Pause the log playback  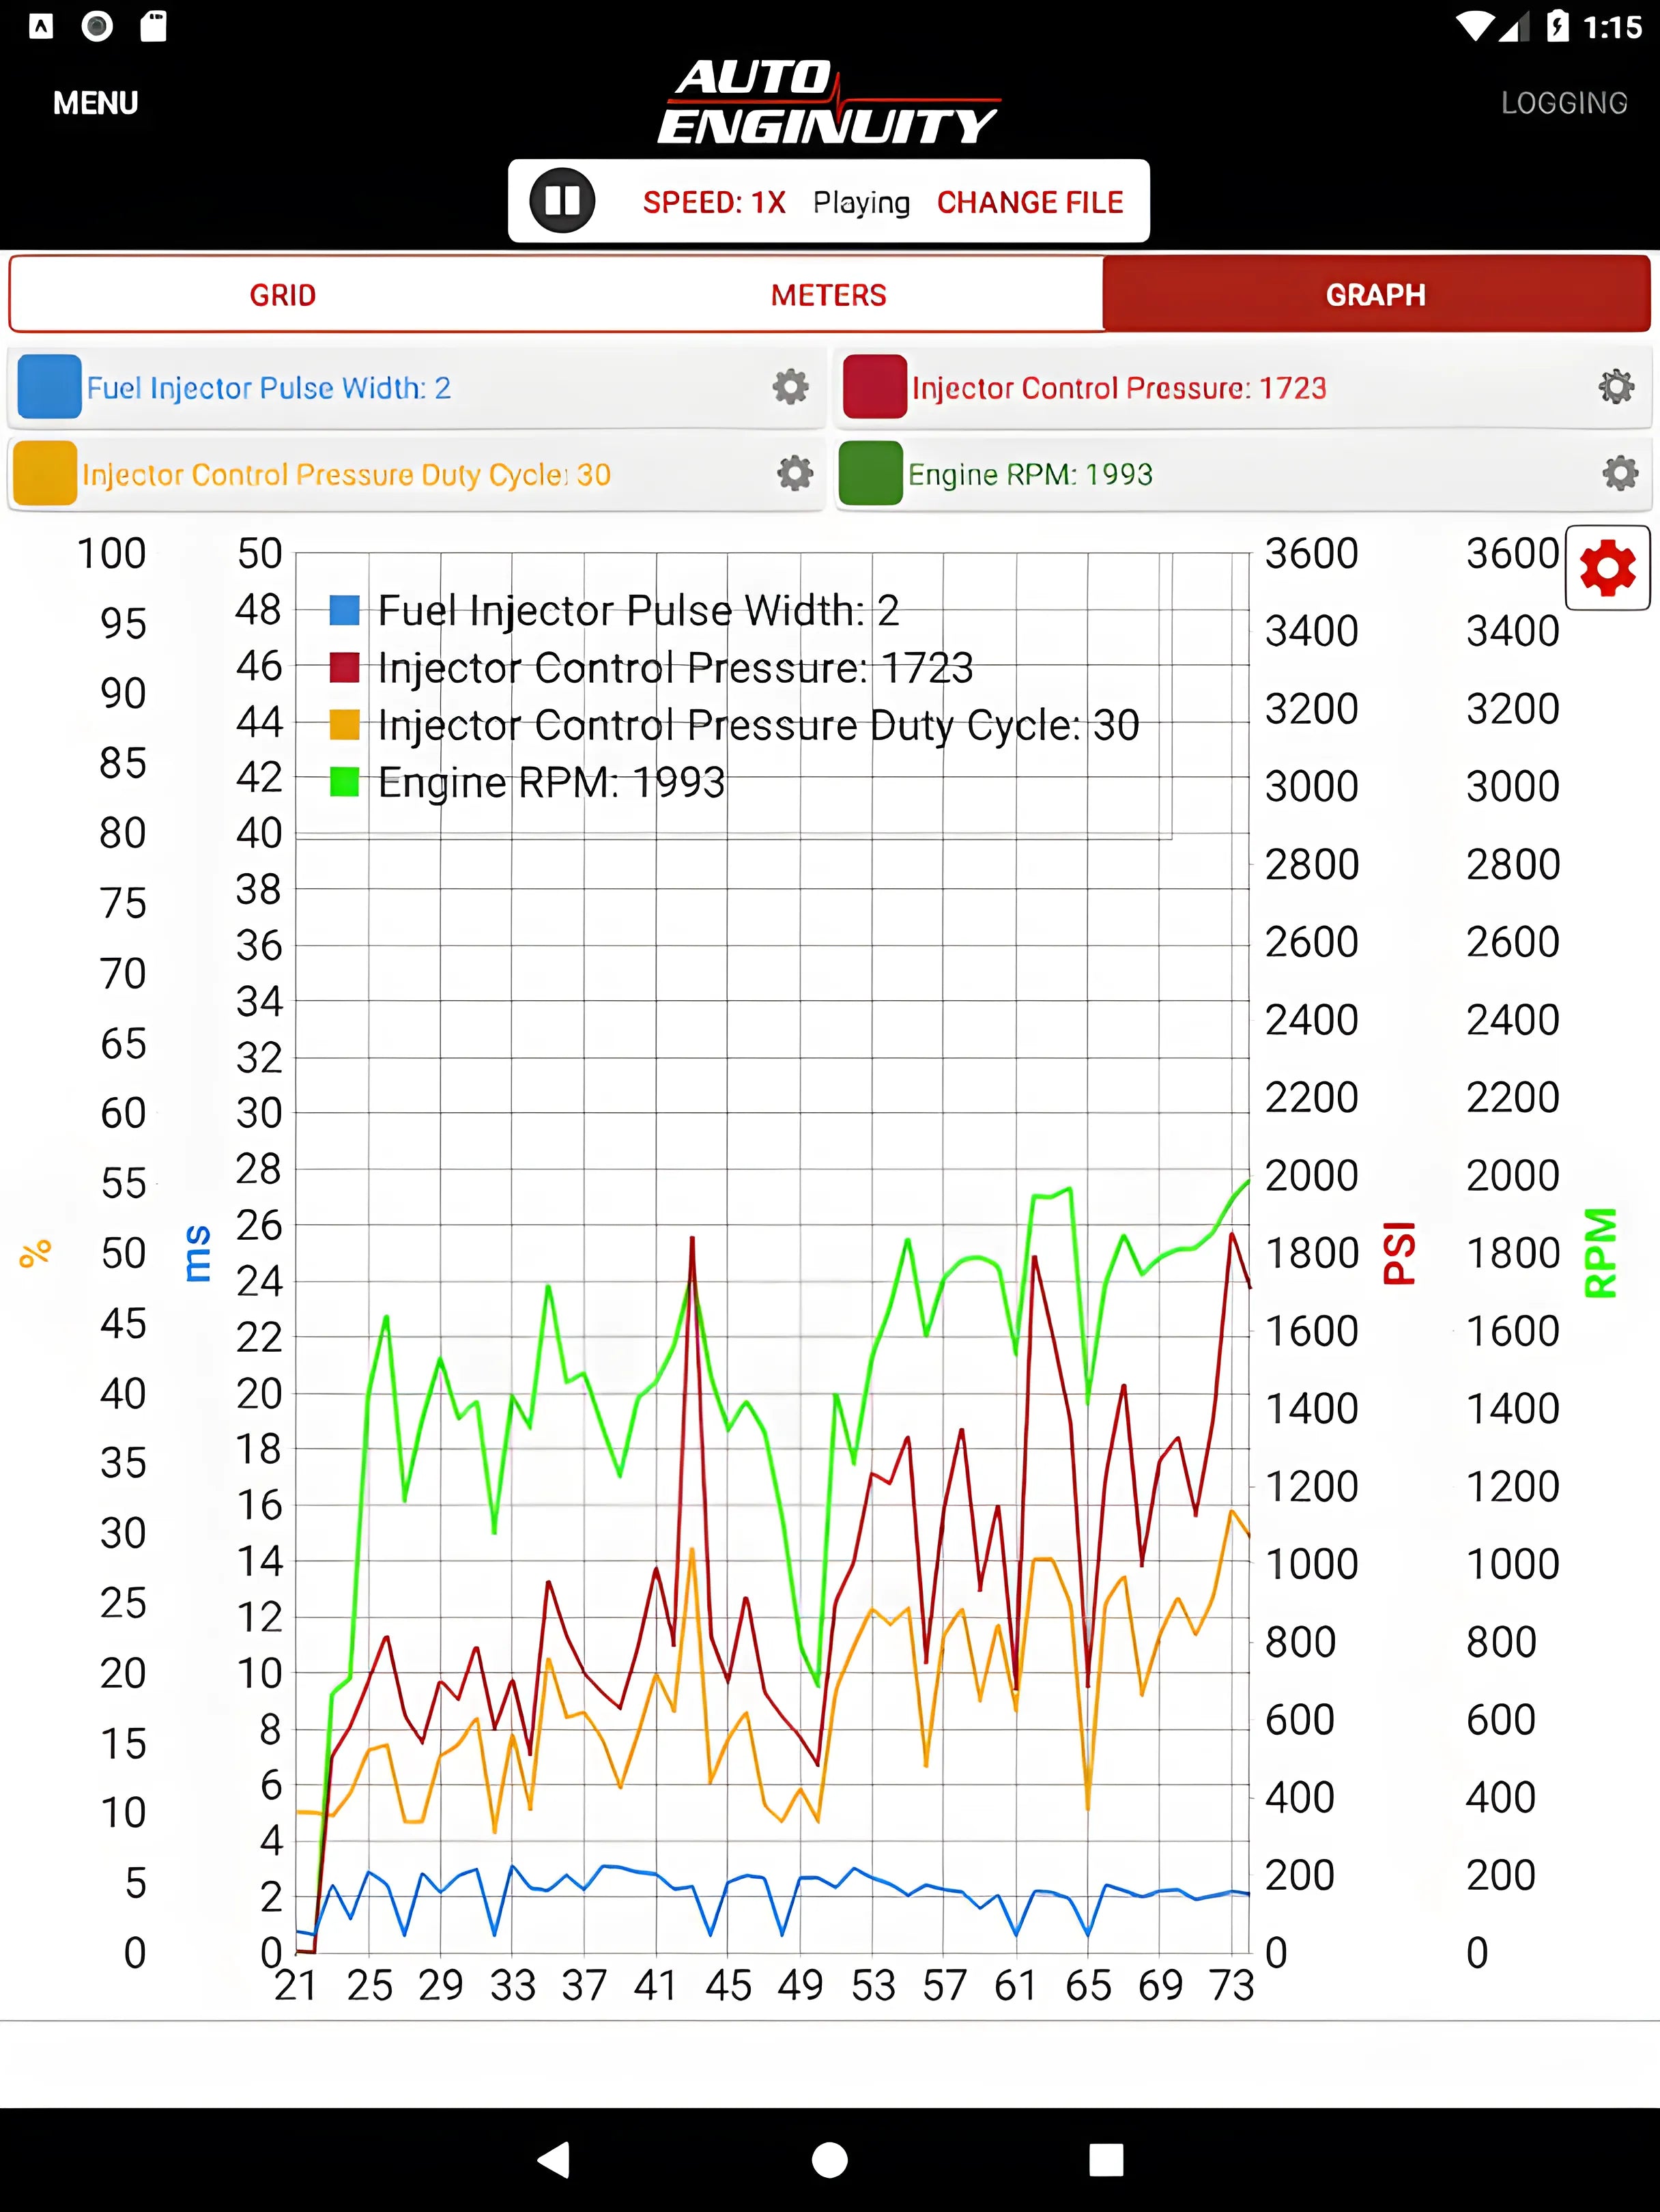click(x=562, y=201)
